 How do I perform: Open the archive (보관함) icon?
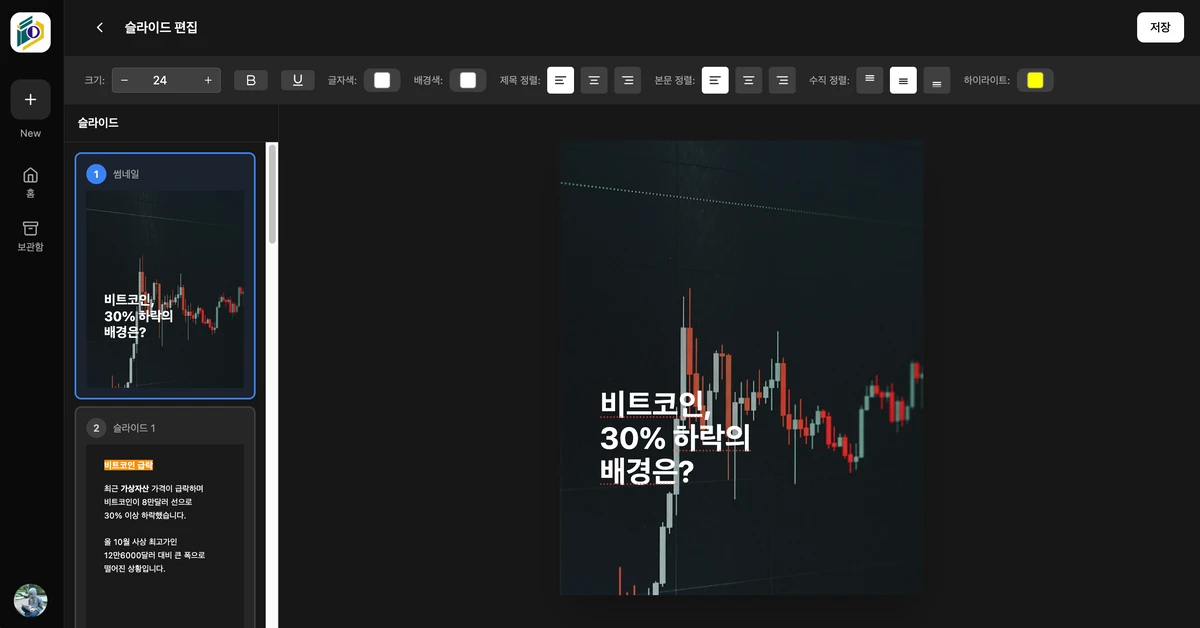[31, 236]
